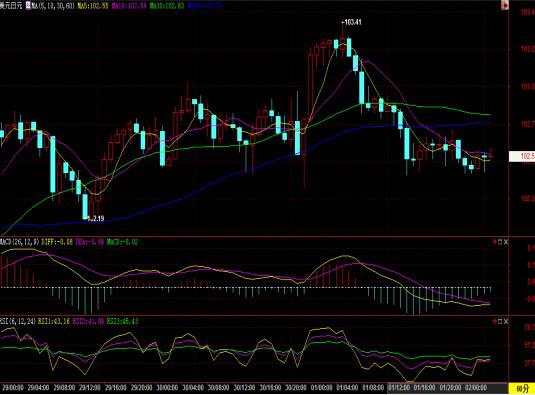Screen dimensions: 535x395
Task: Click the purple DEA value label
Action: (89, 242)
